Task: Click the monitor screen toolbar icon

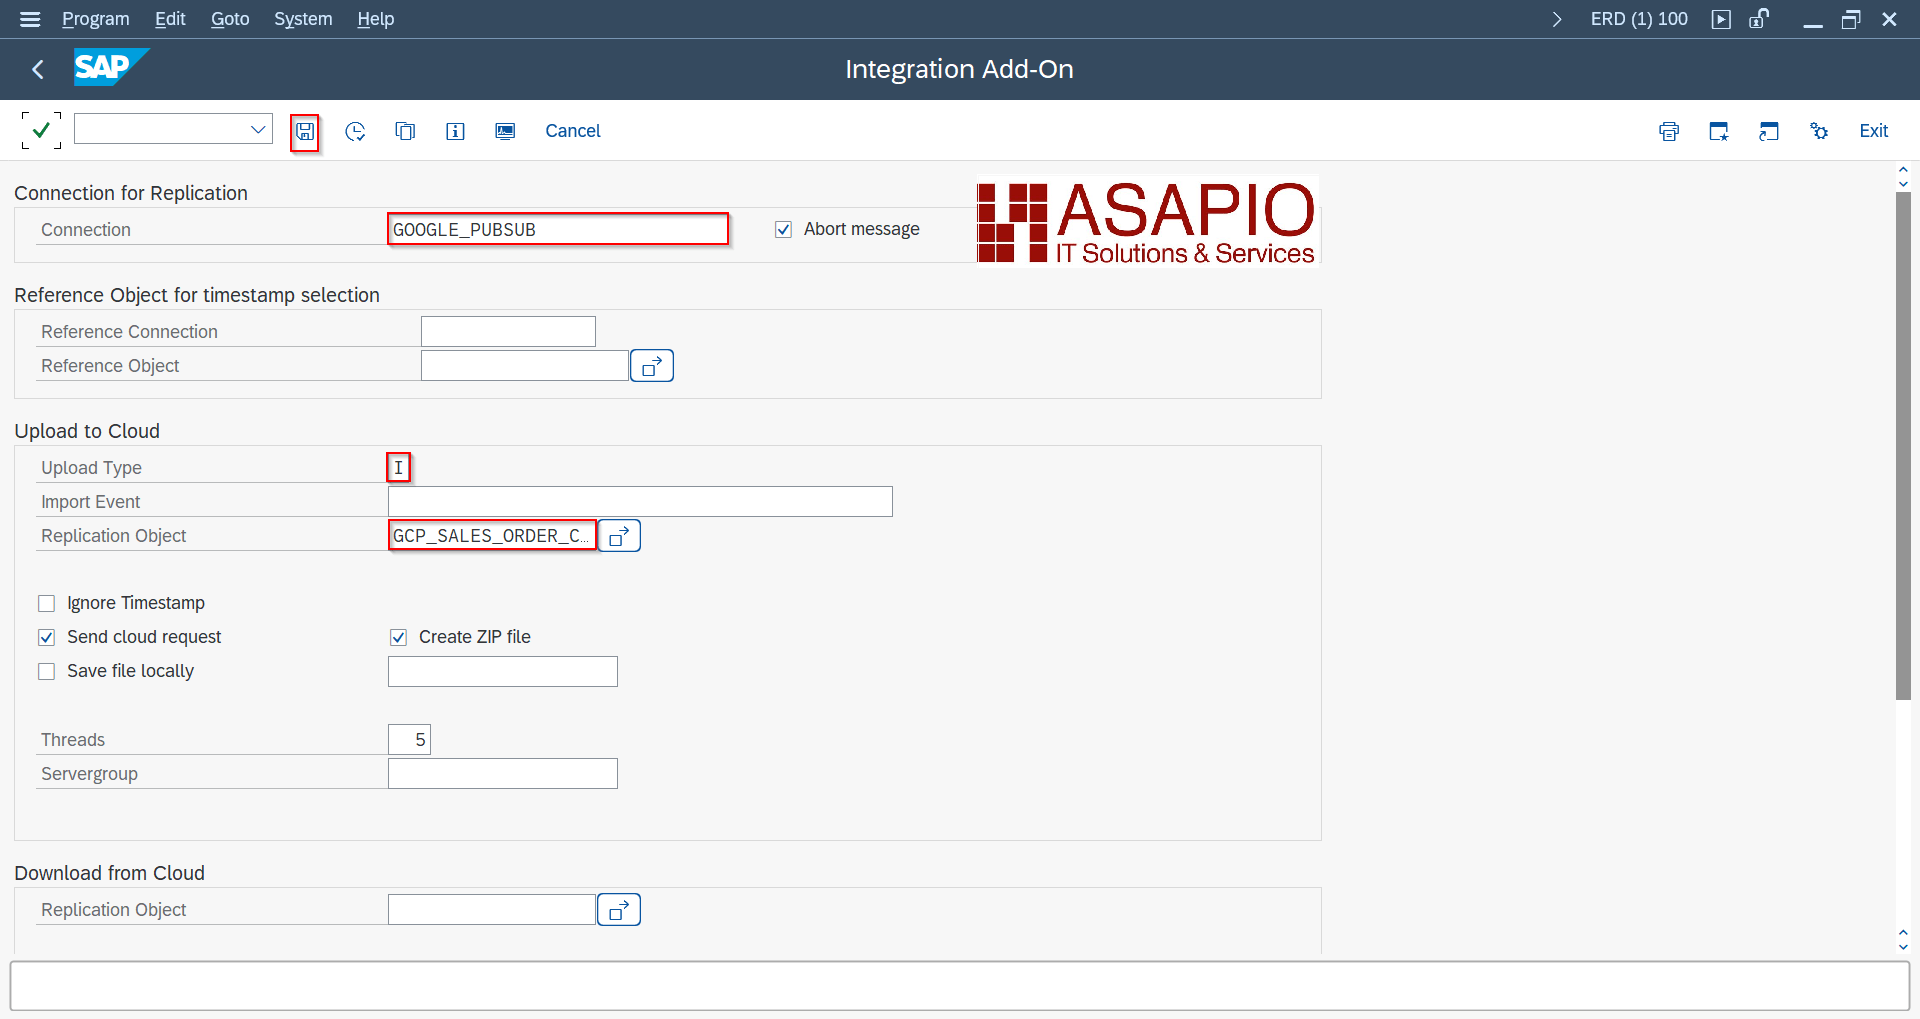Action: (505, 131)
